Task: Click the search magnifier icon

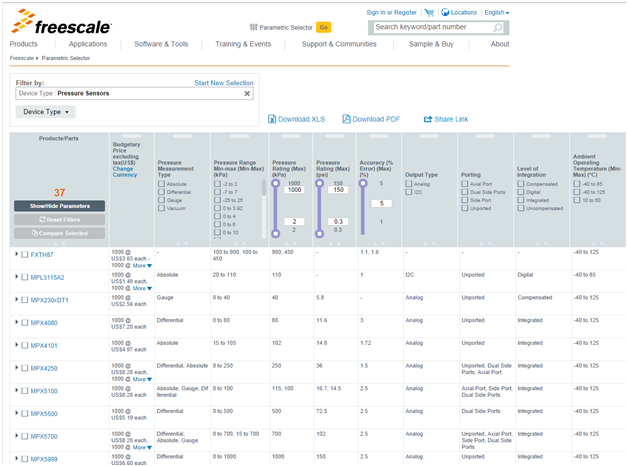Action: click(x=497, y=27)
